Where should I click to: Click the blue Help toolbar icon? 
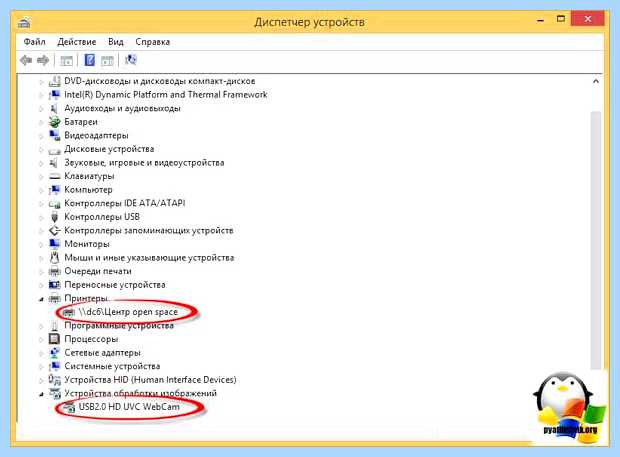click(90, 60)
